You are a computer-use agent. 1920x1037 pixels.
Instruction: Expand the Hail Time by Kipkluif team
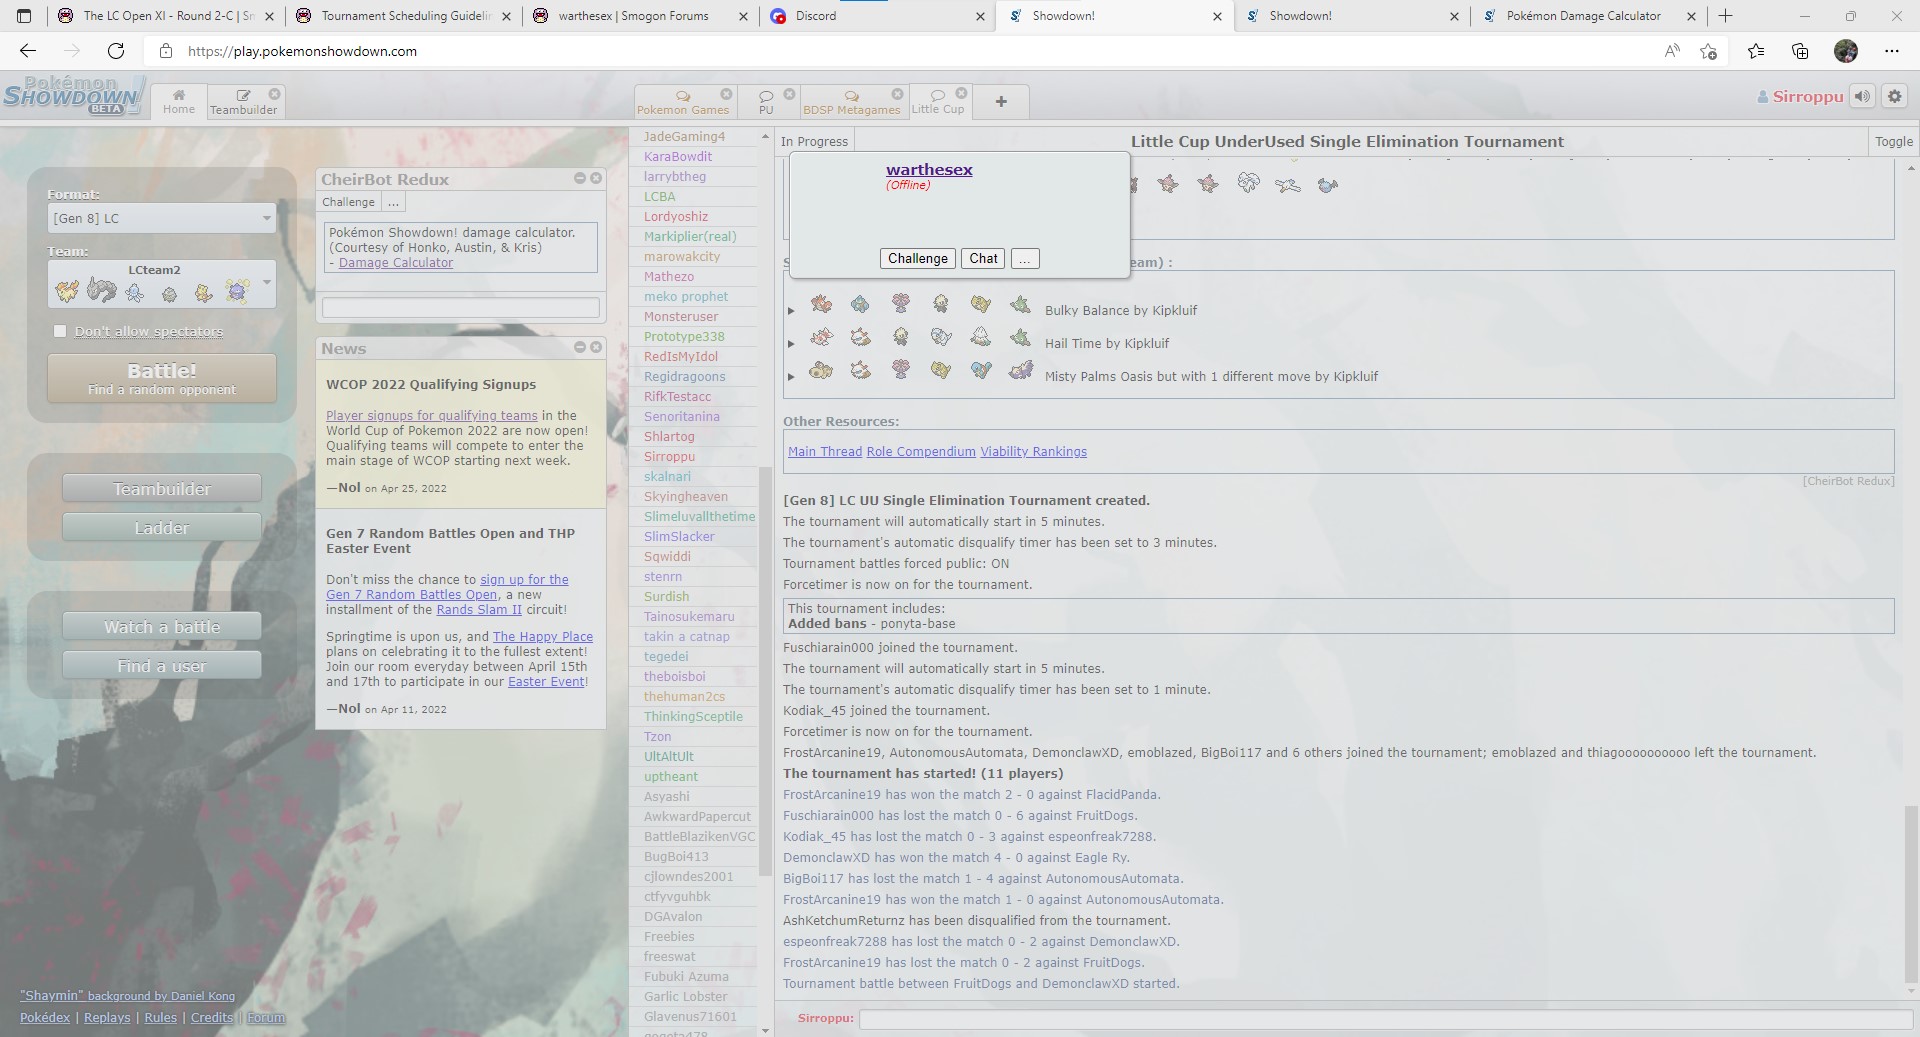click(x=791, y=344)
